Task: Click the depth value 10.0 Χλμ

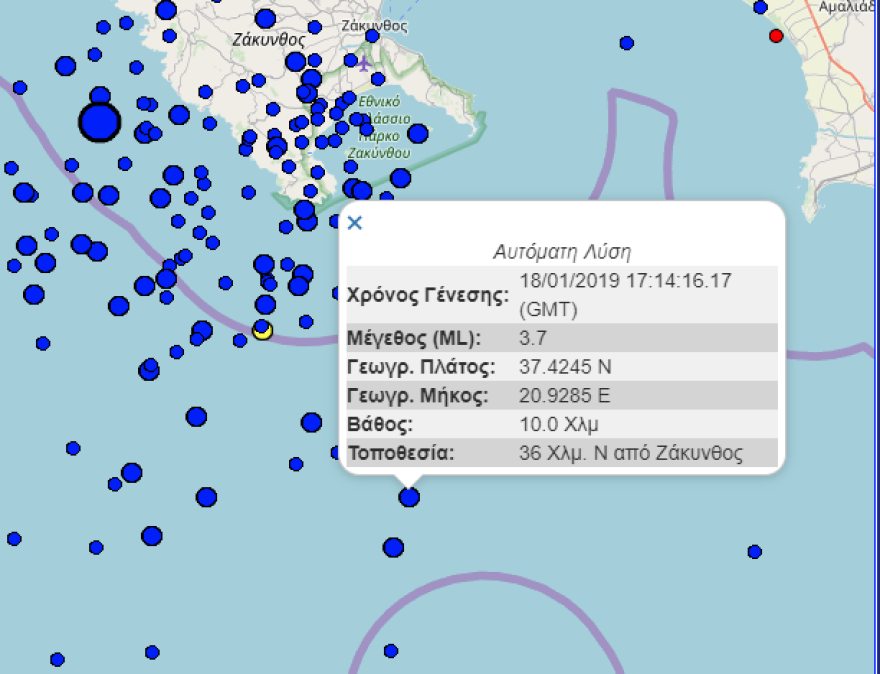Action: click(x=559, y=424)
